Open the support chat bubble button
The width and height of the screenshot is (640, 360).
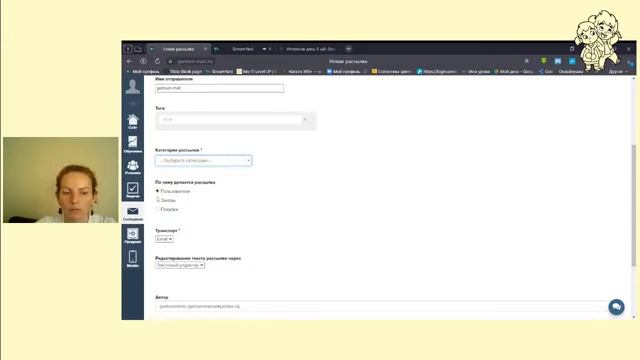[616, 307]
